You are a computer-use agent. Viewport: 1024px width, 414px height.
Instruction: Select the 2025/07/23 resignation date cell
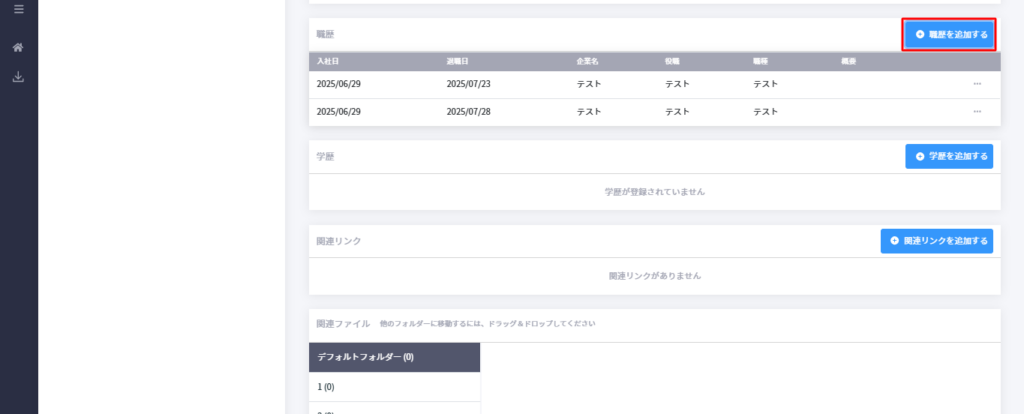(x=468, y=84)
